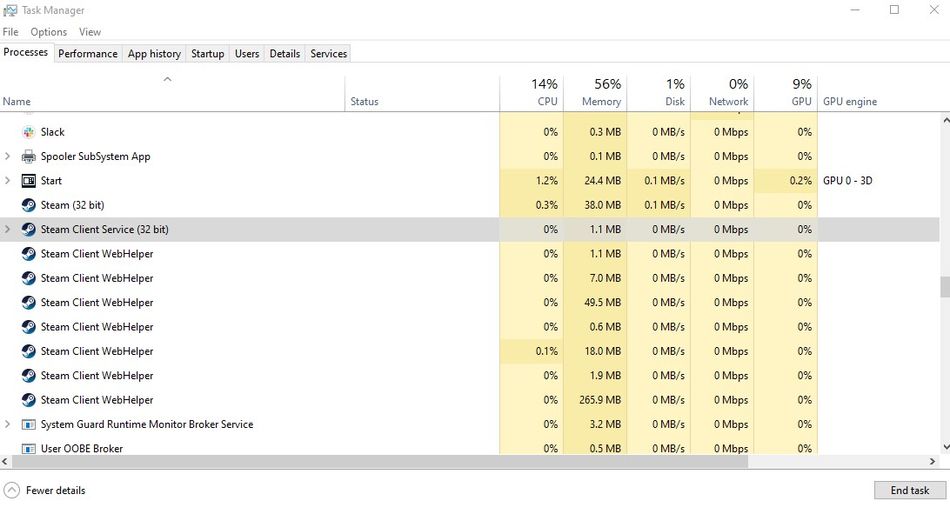This screenshot has width=950, height=508.
Task: Click Steam icon of 49.5 MB WebHelper
Action: (28, 302)
